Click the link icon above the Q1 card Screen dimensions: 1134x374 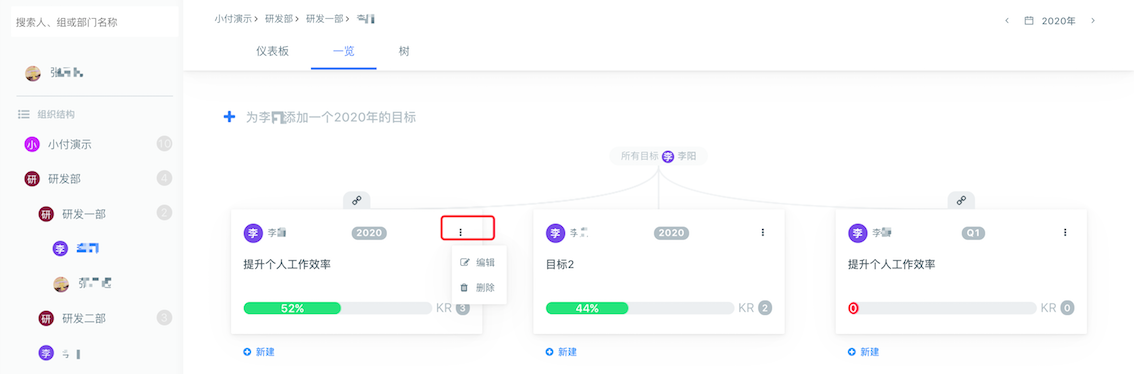click(961, 200)
